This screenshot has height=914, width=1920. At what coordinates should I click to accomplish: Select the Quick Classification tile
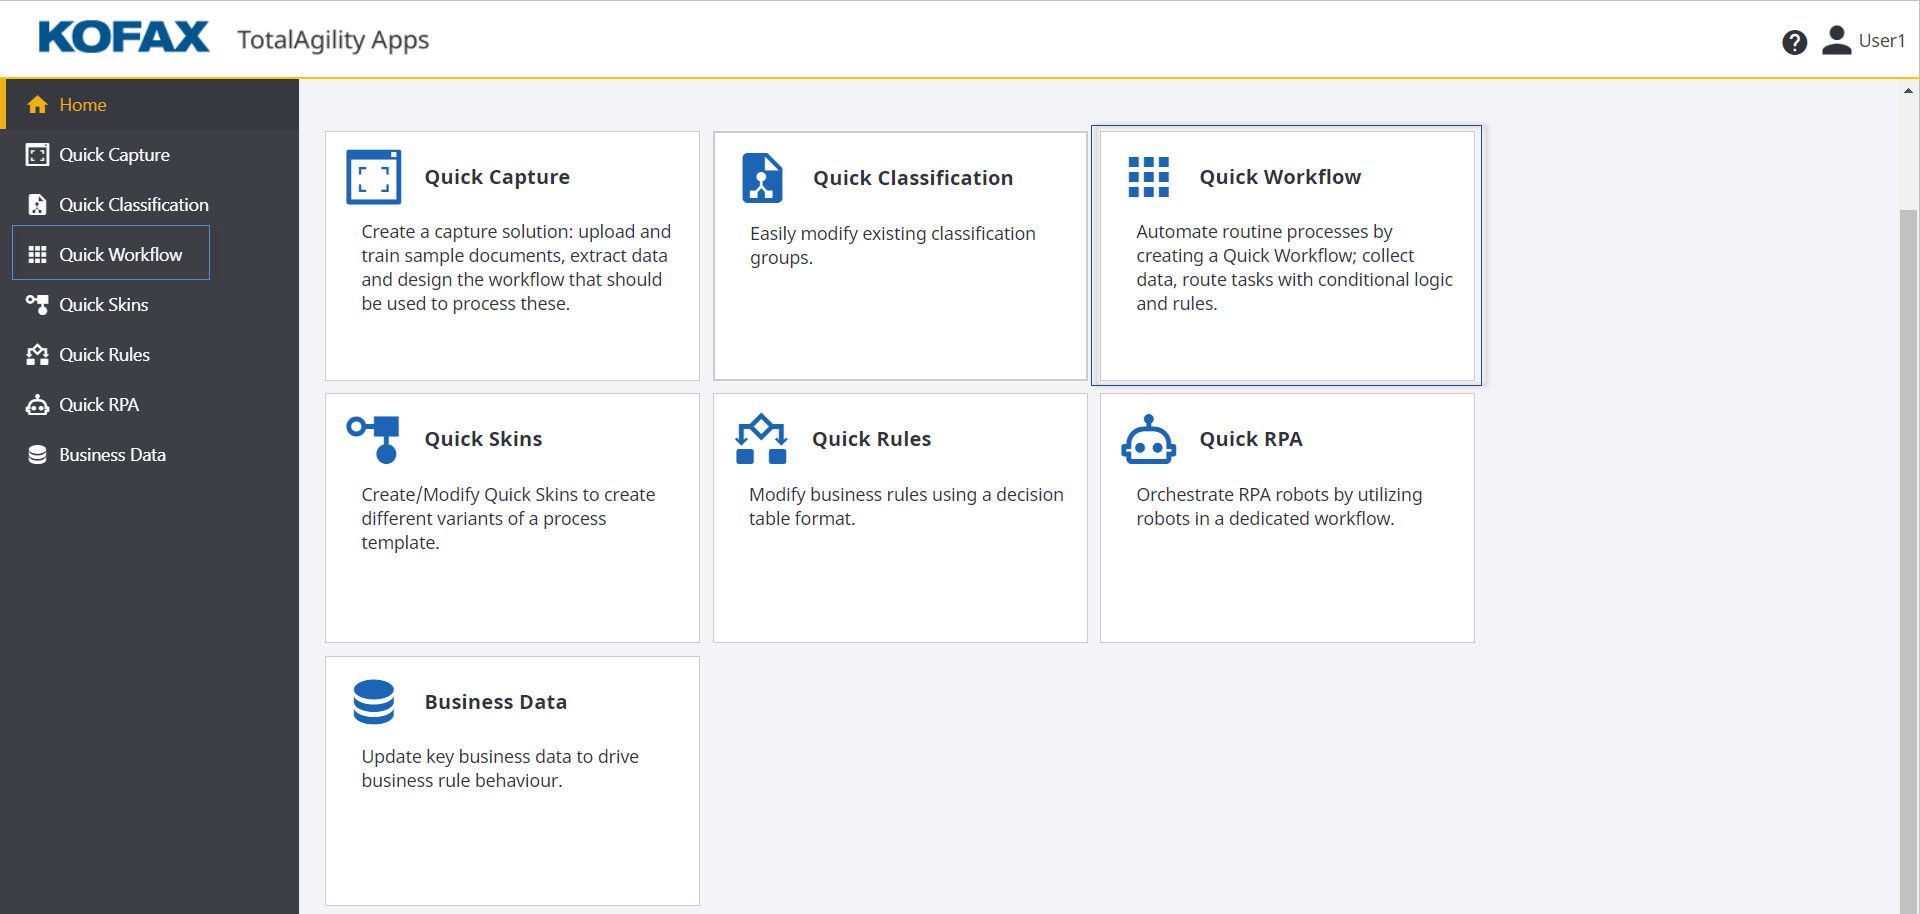point(899,255)
